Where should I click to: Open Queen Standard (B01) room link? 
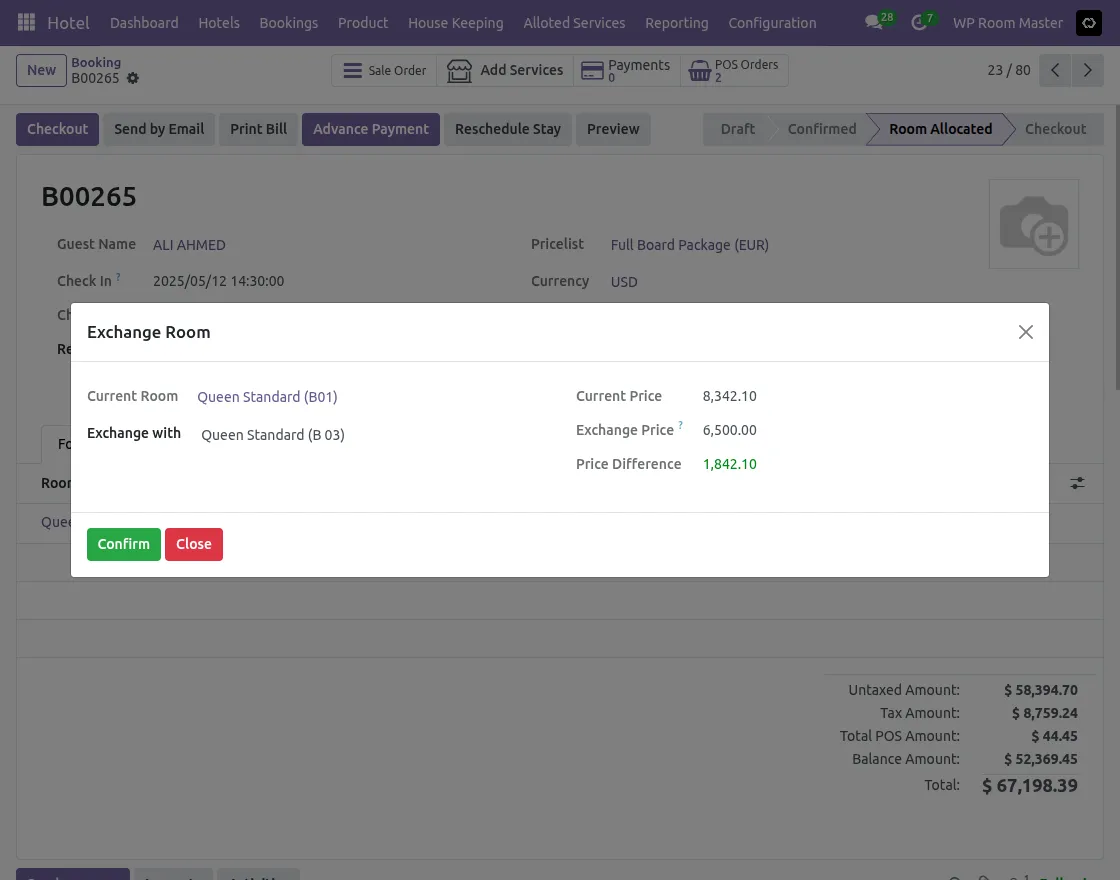click(x=267, y=396)
